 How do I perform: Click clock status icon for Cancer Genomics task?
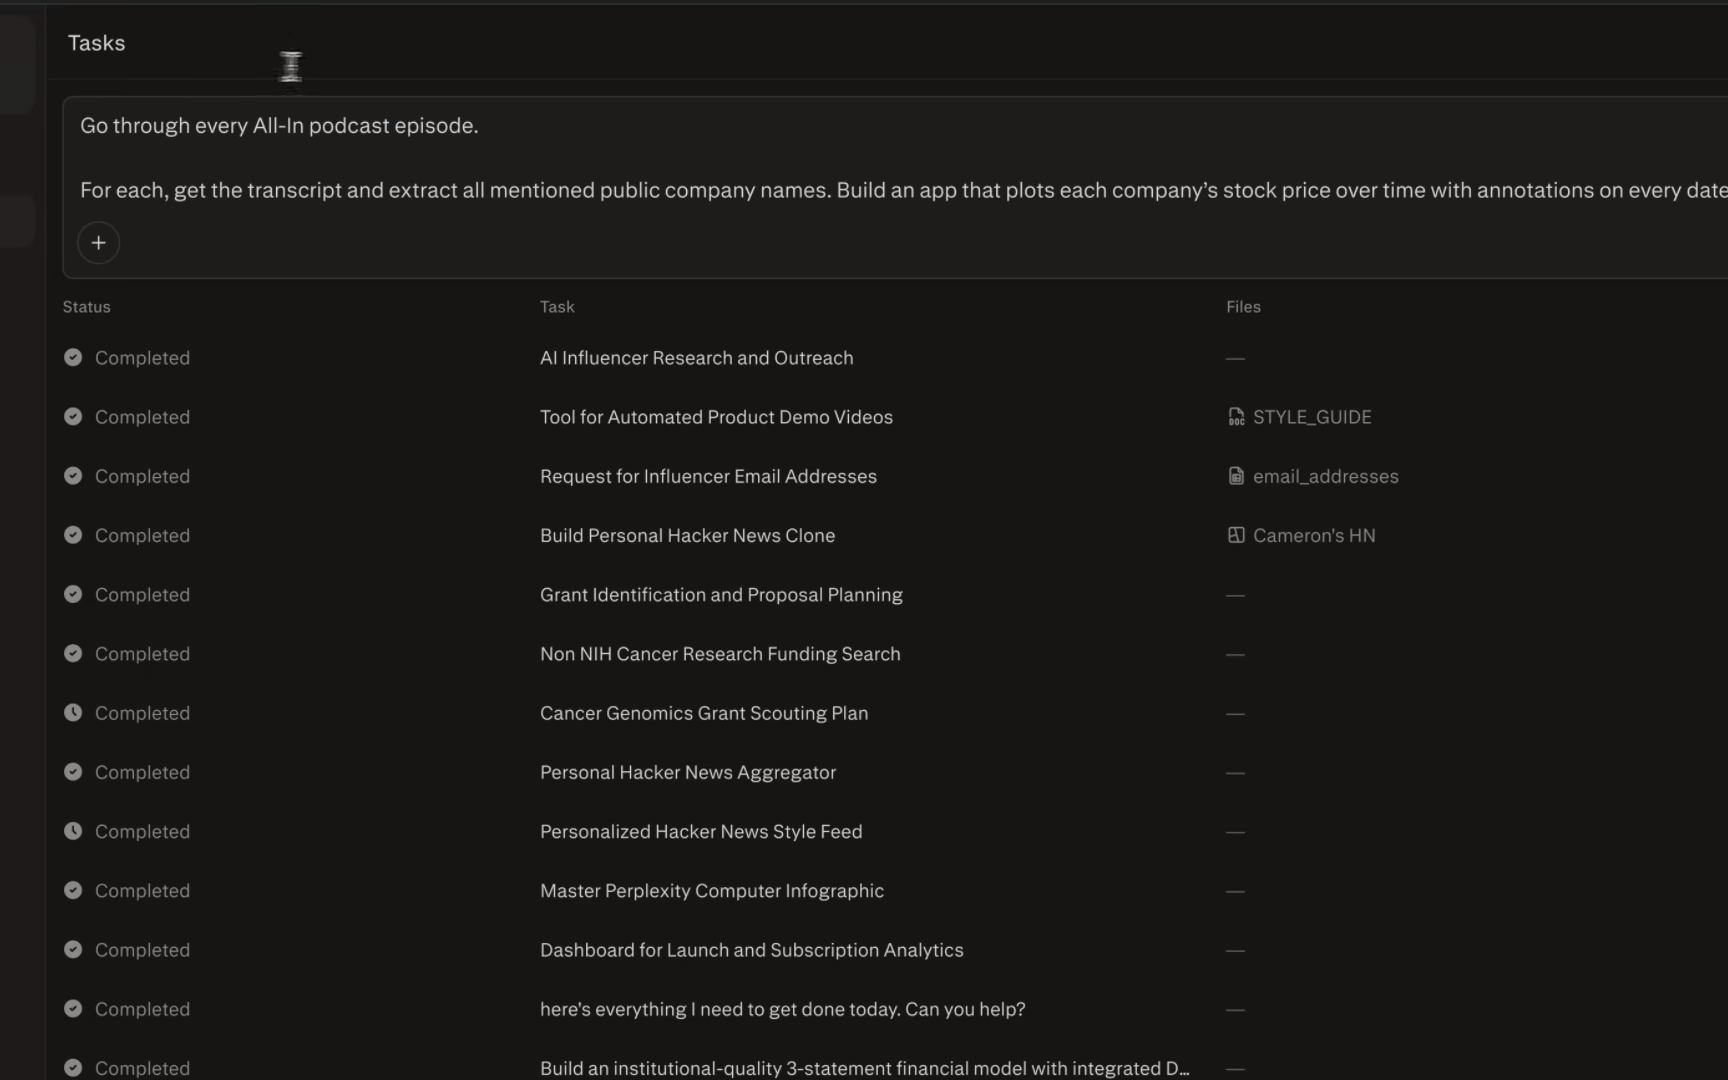click(x=73, y=713)
